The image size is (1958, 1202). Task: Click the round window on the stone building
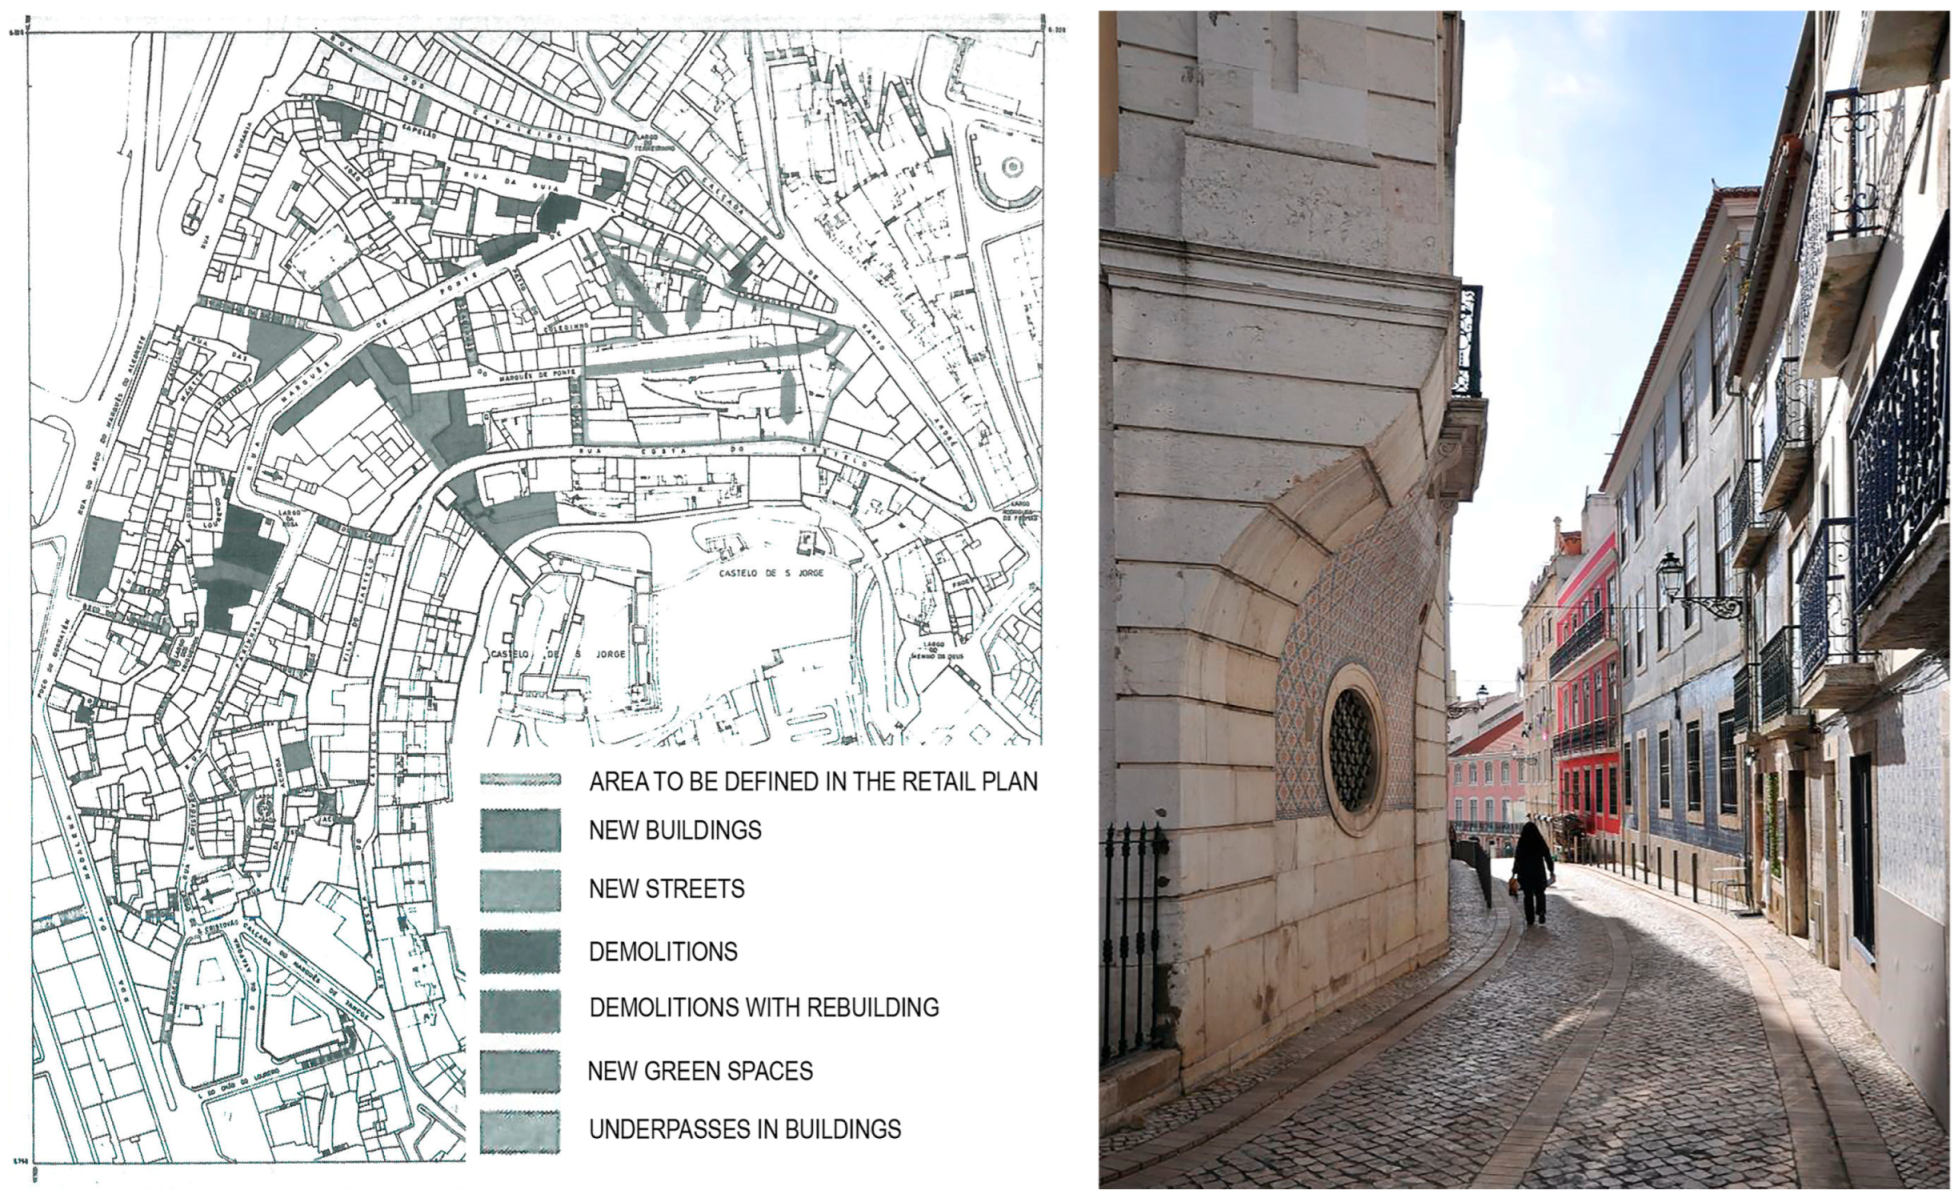(x=1352, y=749)
